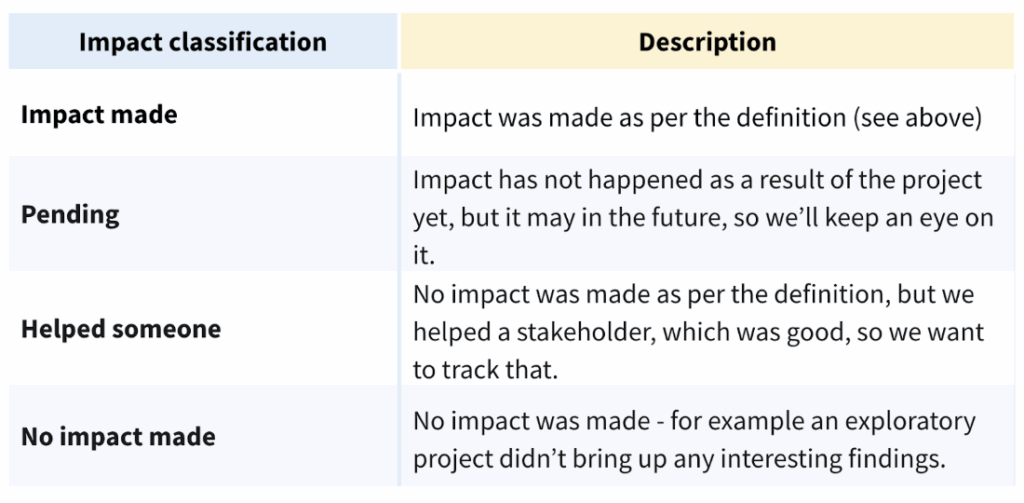
Task: Click the trailing "it." in Pending description
Action: tap(424, 255)
